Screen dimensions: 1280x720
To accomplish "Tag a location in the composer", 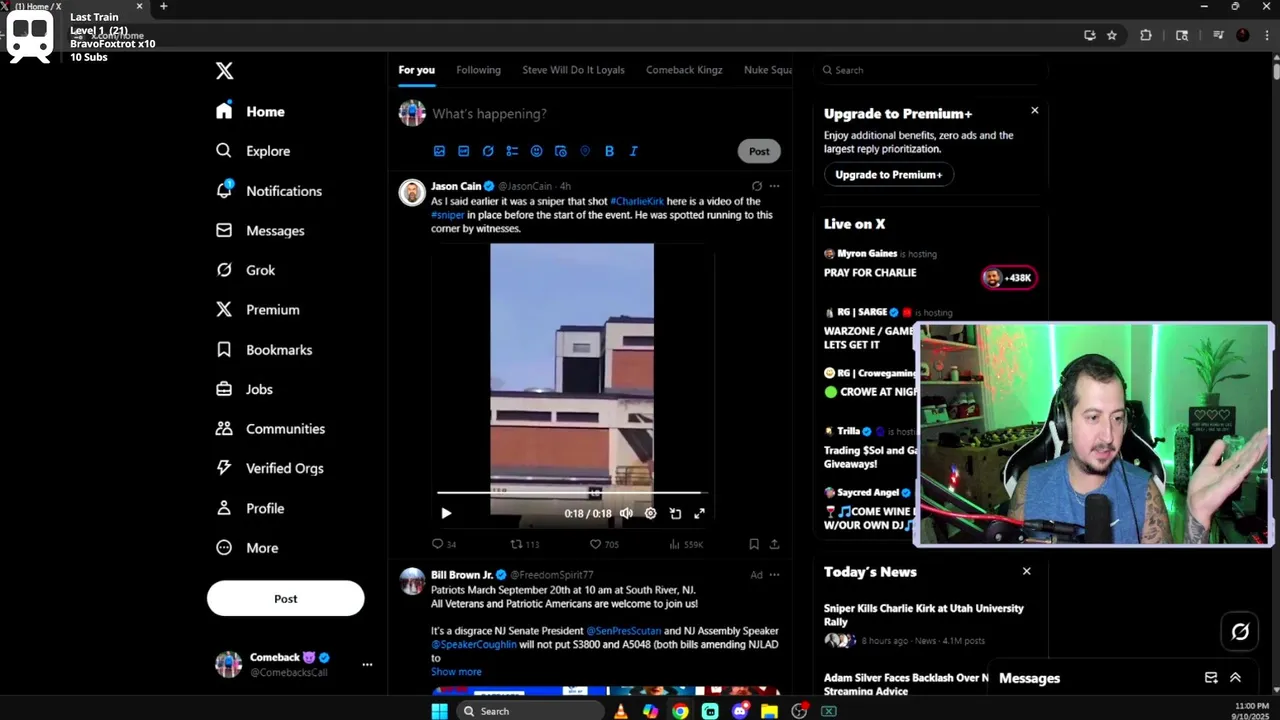I will click(585, 151).
